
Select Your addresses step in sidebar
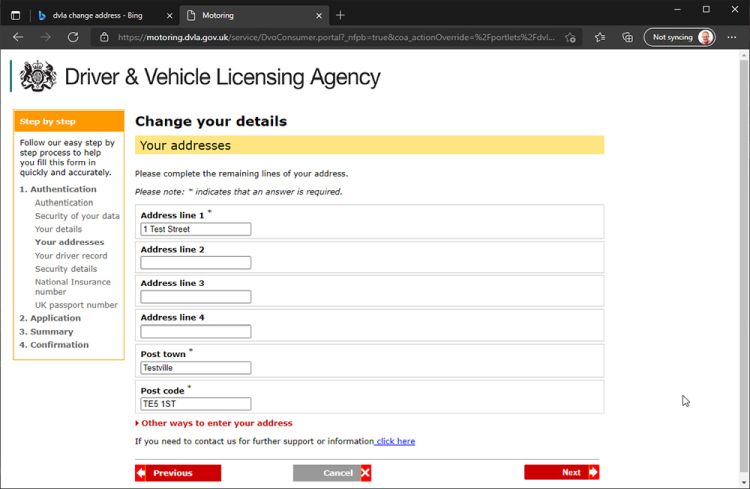69,242
